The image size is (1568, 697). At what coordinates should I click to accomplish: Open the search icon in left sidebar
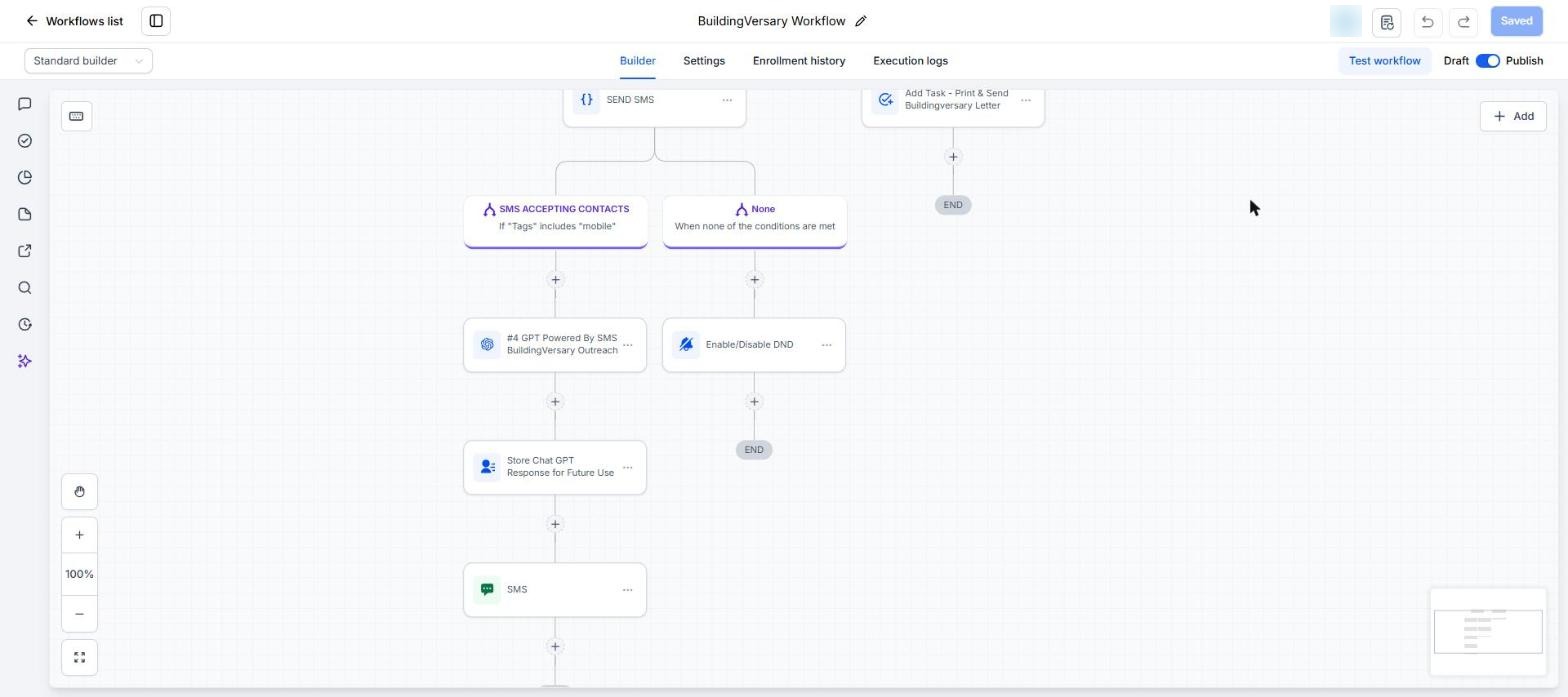pyautogui.click(x=25, y=288)
